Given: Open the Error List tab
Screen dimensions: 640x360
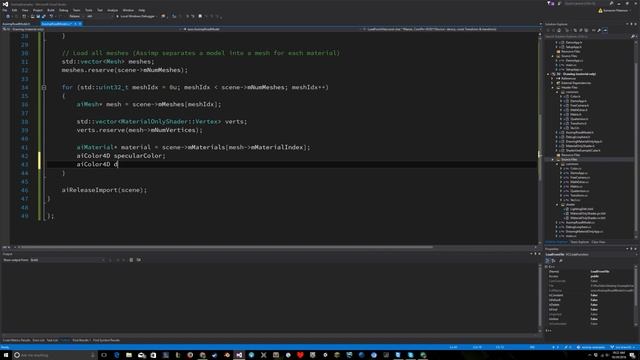Looking at the screenshot, I should point(38,340).
